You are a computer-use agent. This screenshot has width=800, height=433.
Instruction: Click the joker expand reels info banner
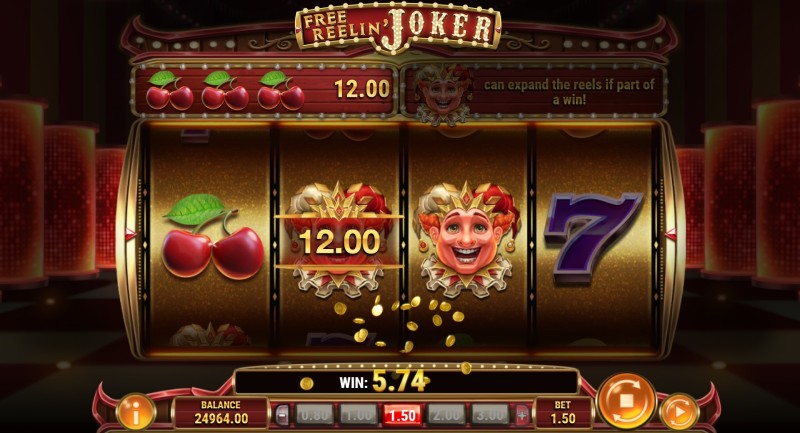[534, 91]
